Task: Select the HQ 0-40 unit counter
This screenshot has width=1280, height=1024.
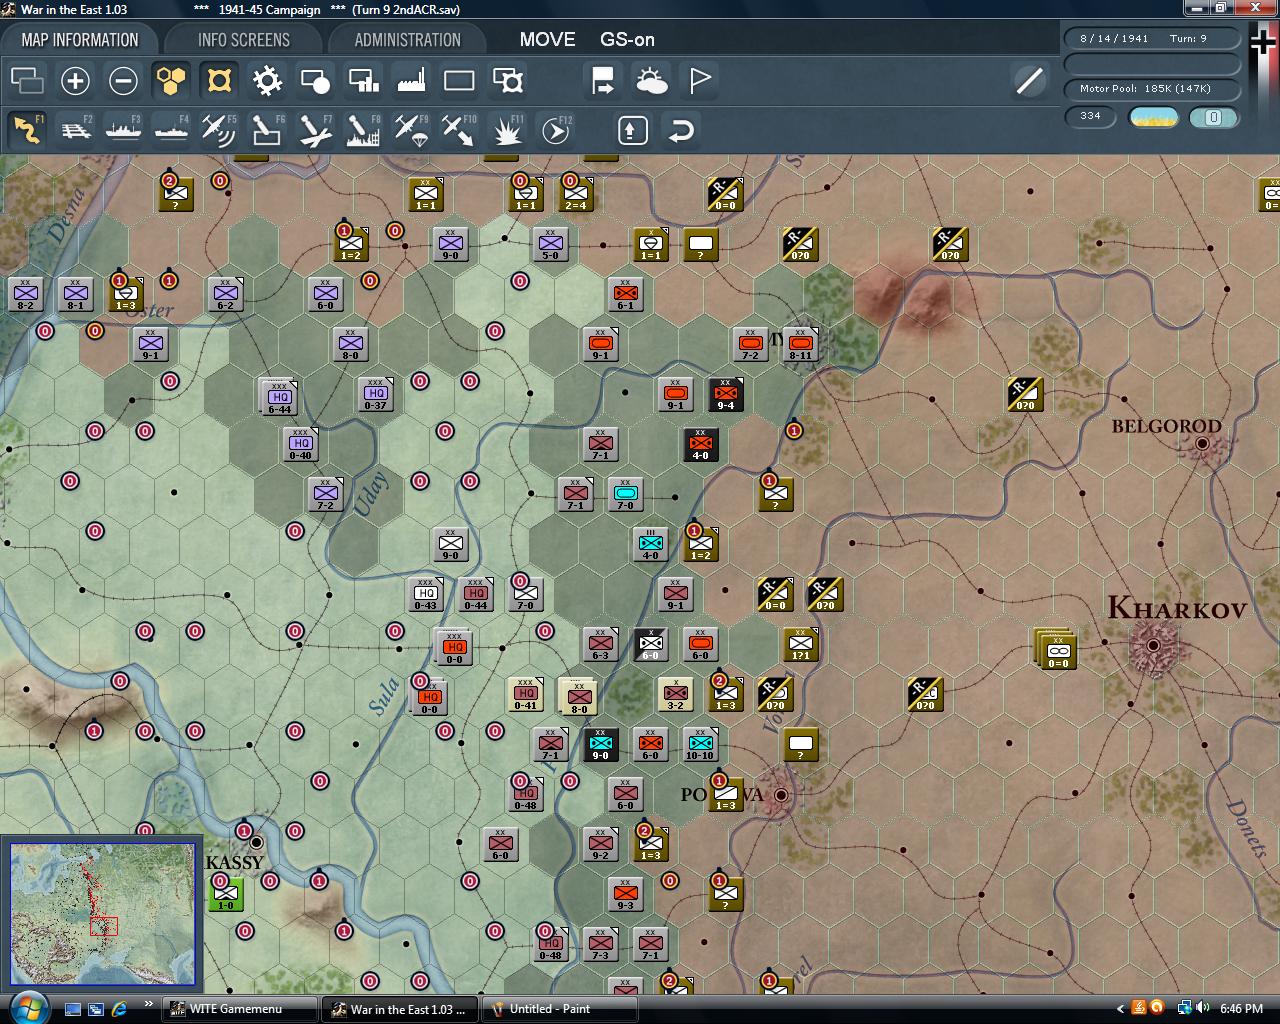Action: 300,443
